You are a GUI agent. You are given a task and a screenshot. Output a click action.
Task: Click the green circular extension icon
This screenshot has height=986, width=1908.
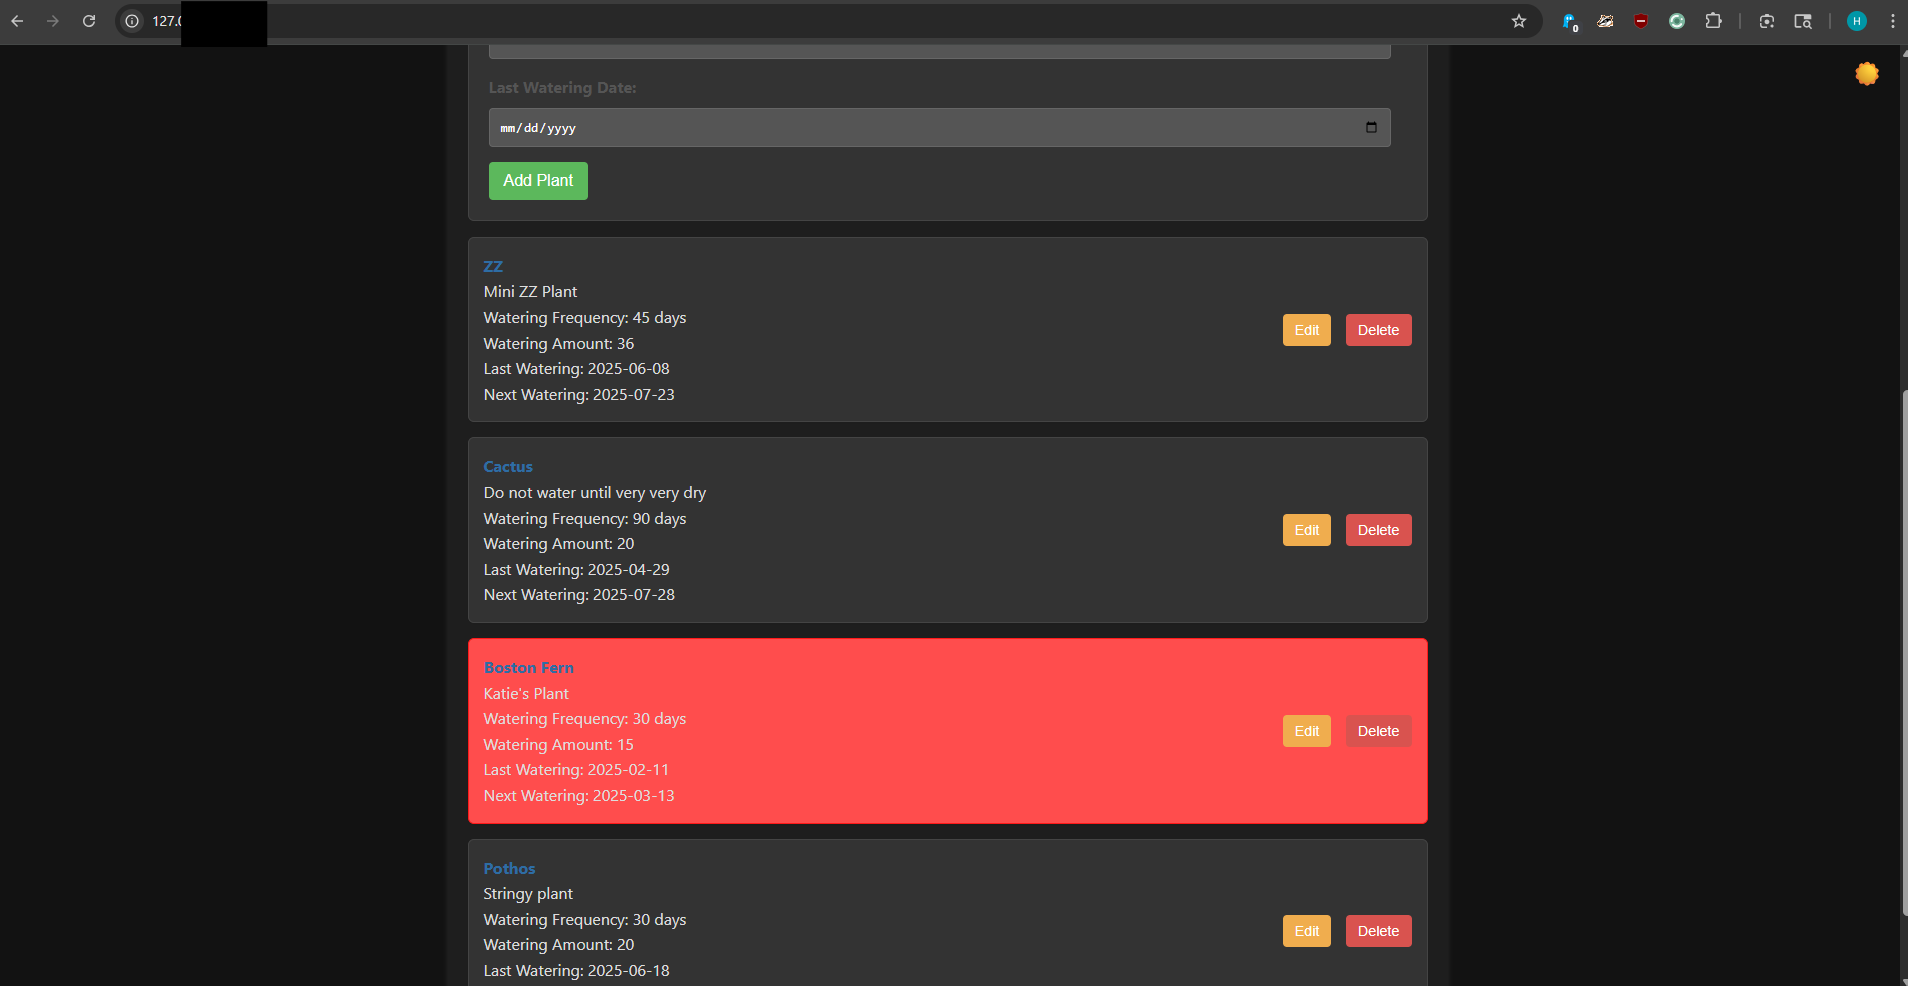(1677, 21)
